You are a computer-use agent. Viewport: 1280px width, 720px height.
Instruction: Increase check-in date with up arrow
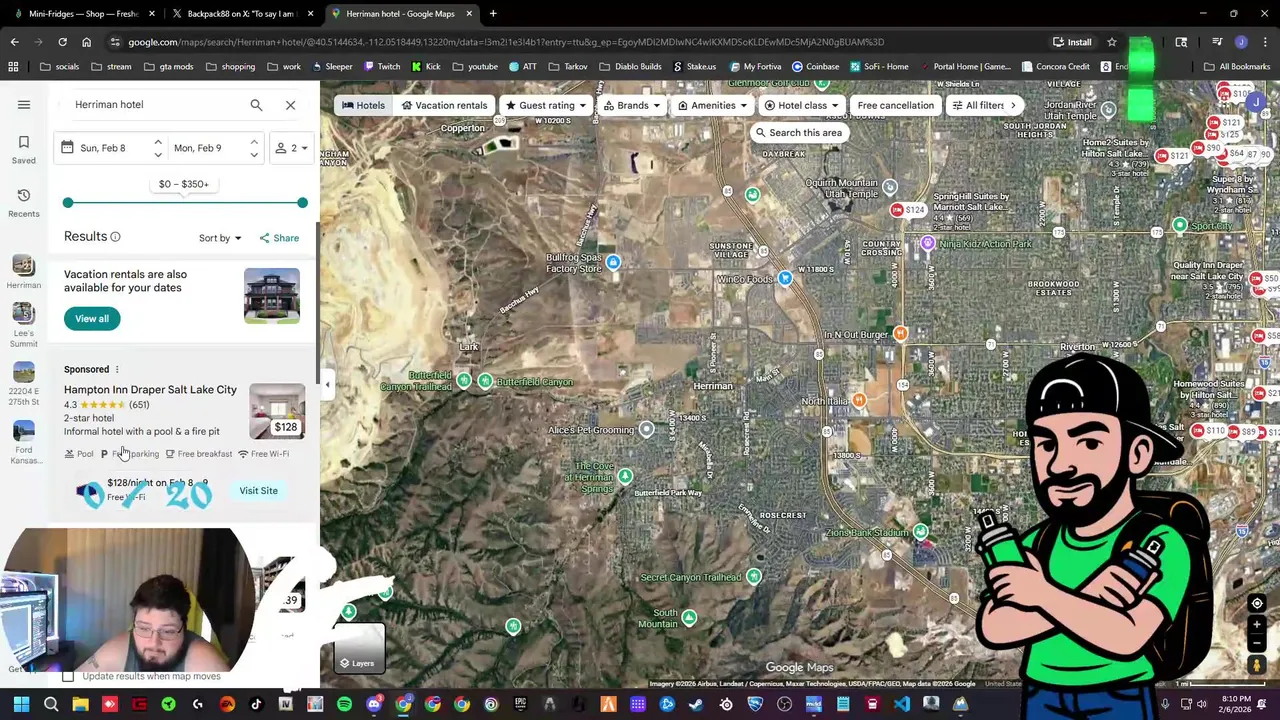(157, 142)
